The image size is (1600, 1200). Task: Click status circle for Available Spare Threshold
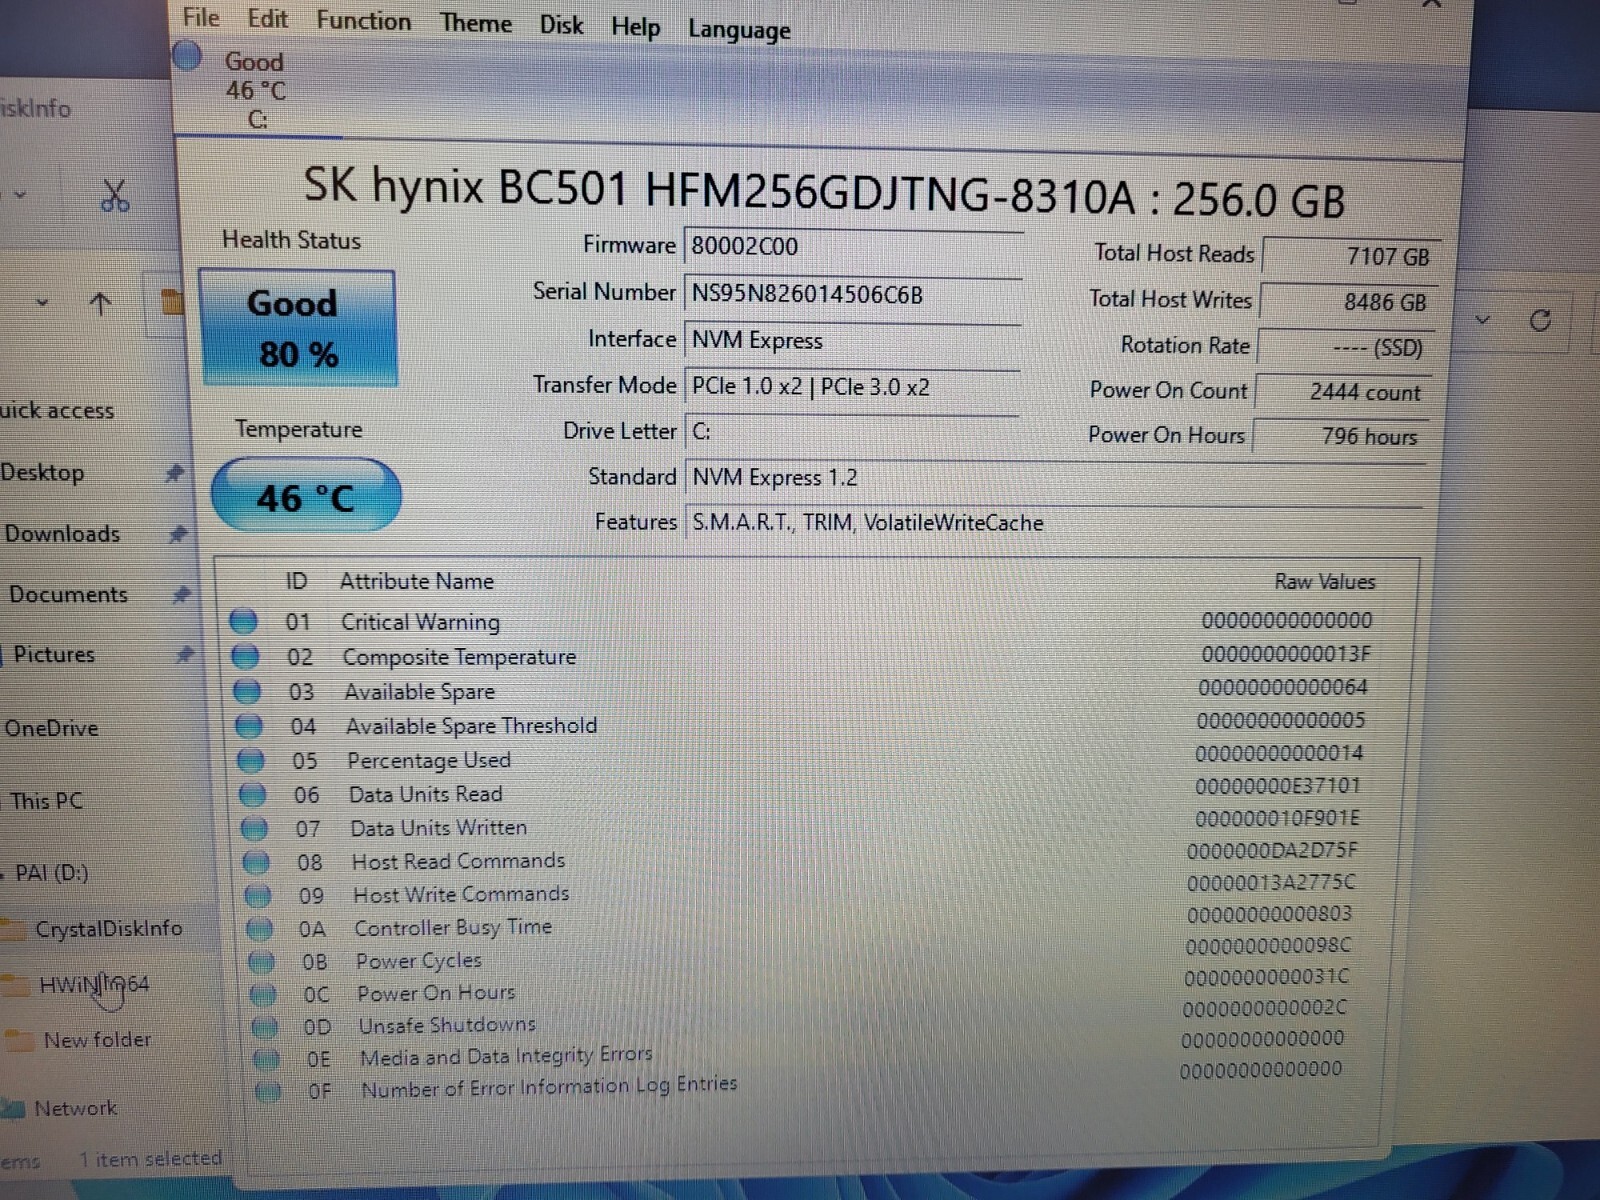click(249, 726)
